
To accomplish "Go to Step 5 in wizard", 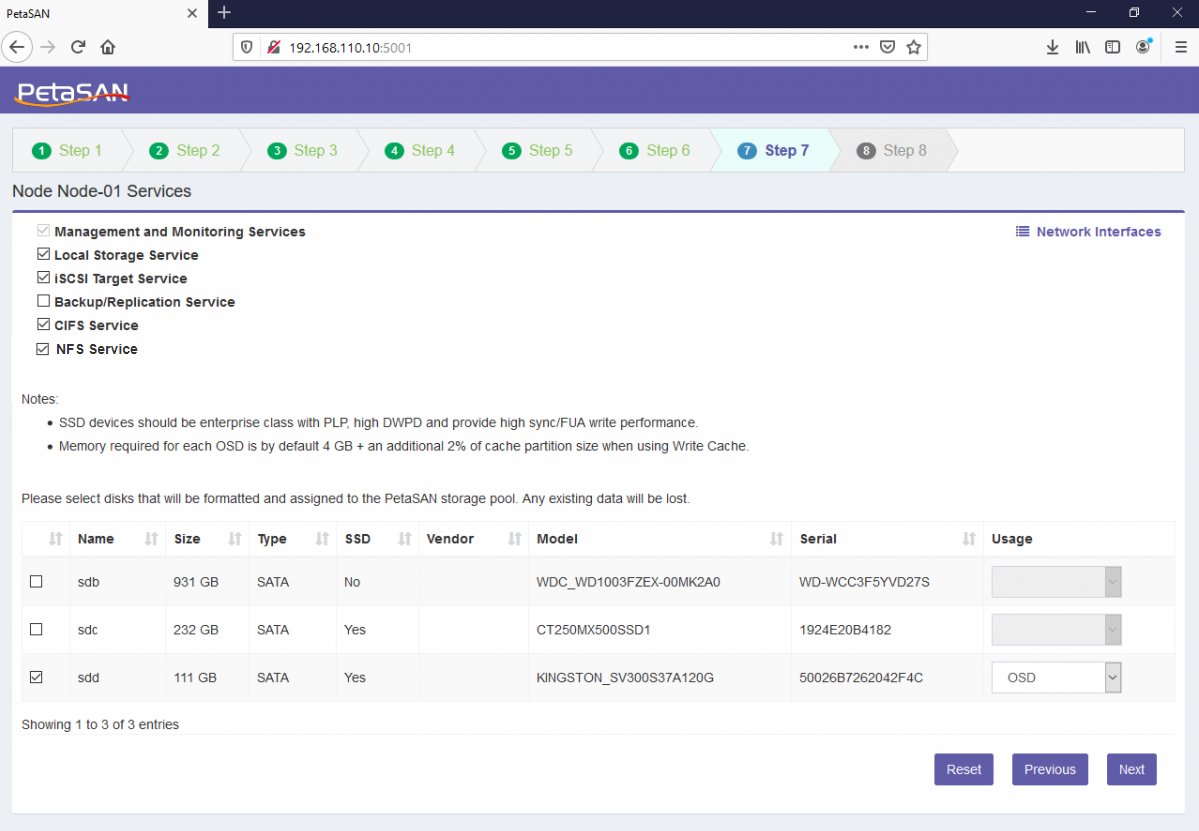I will (537, 151).
